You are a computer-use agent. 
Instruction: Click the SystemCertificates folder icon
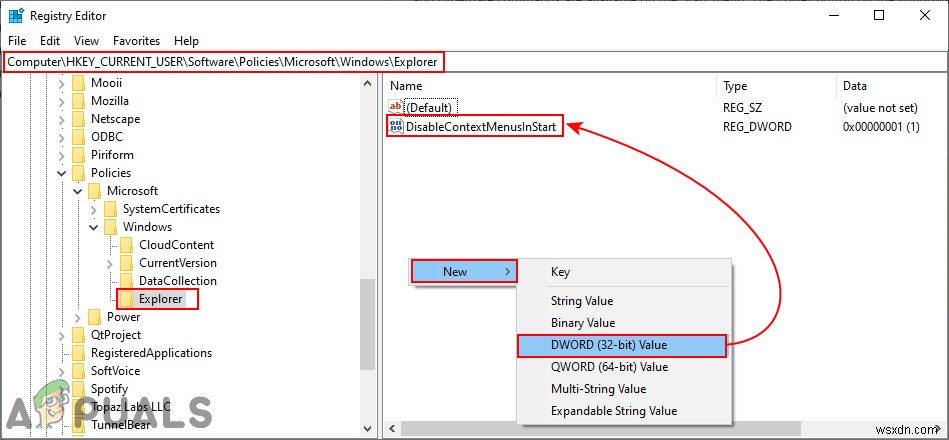pos(110,209)
